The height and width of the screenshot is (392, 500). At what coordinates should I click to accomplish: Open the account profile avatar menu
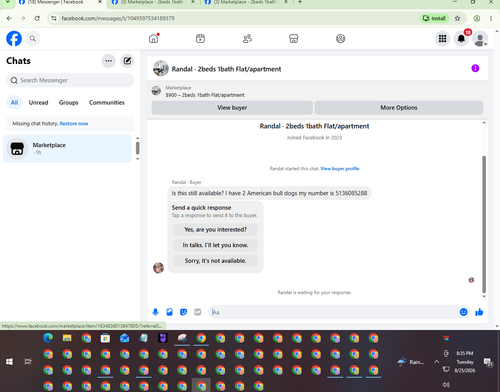480,39
